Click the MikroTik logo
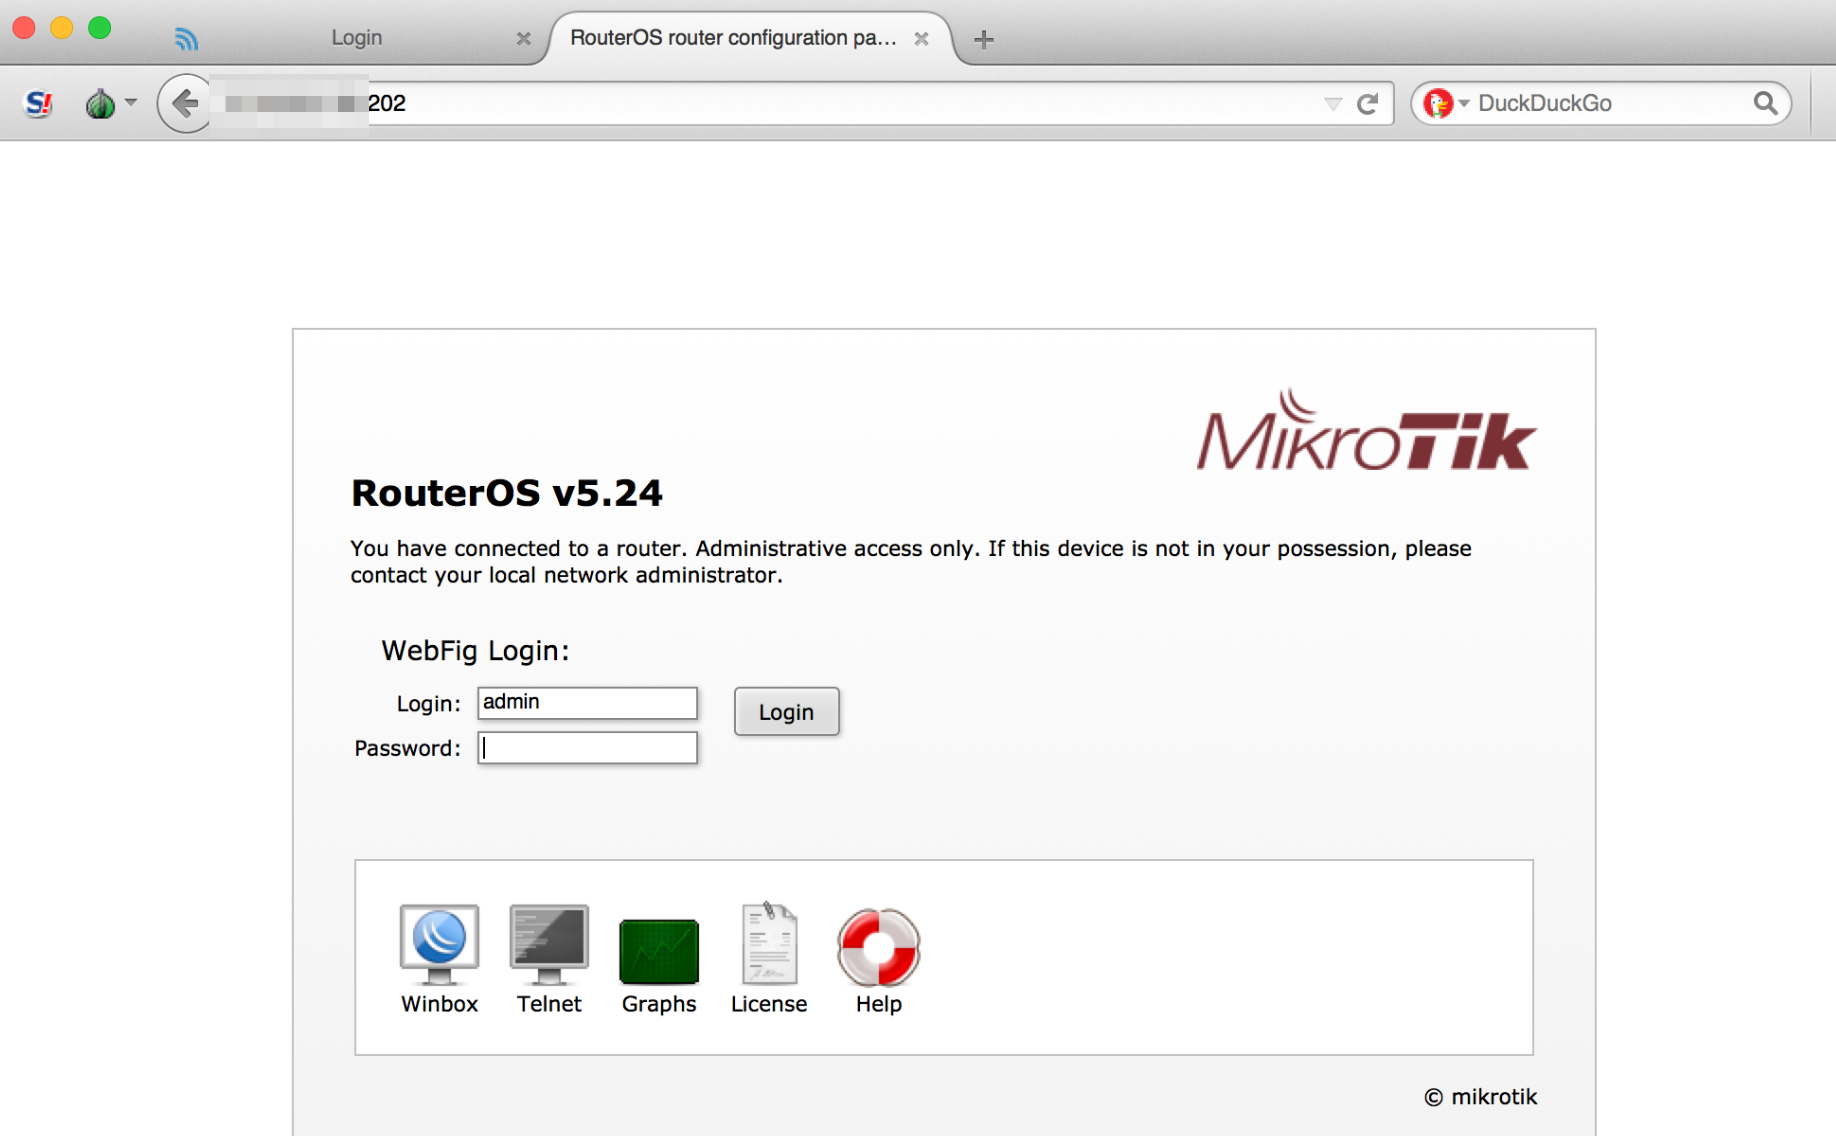Screen dimensions: 1836x1136 1366,430
